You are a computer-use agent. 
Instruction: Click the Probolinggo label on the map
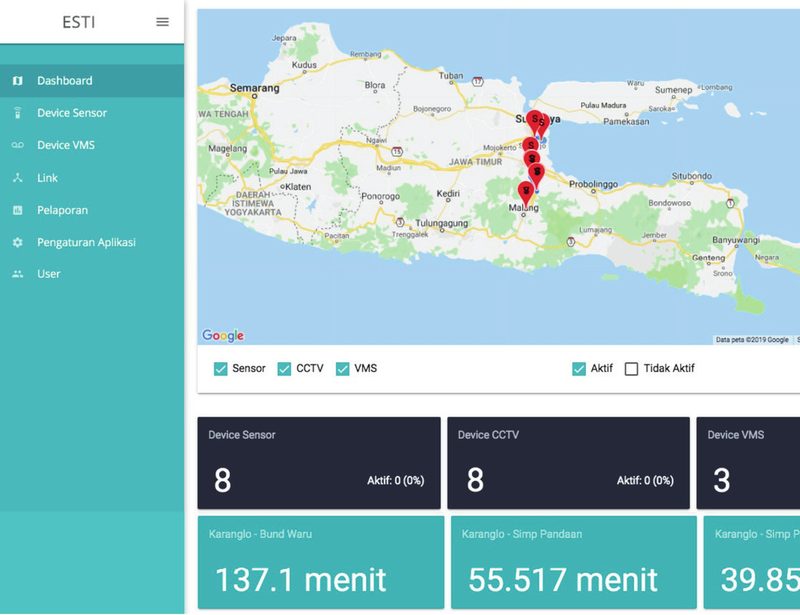(x=593, y=184)
